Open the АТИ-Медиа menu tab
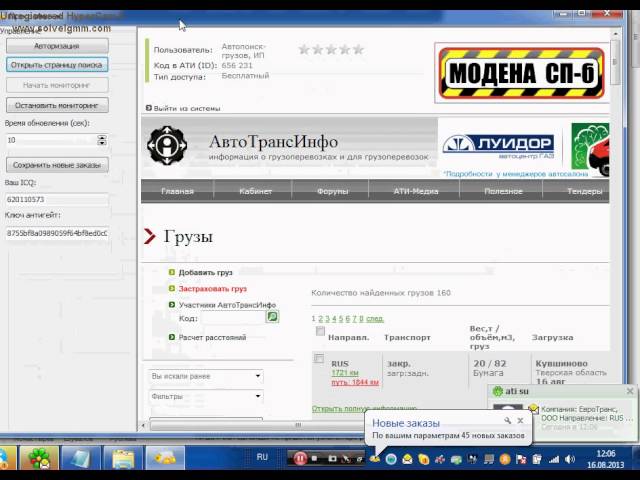640x480 pixels. pyautogui.click(x=416, y=191)
